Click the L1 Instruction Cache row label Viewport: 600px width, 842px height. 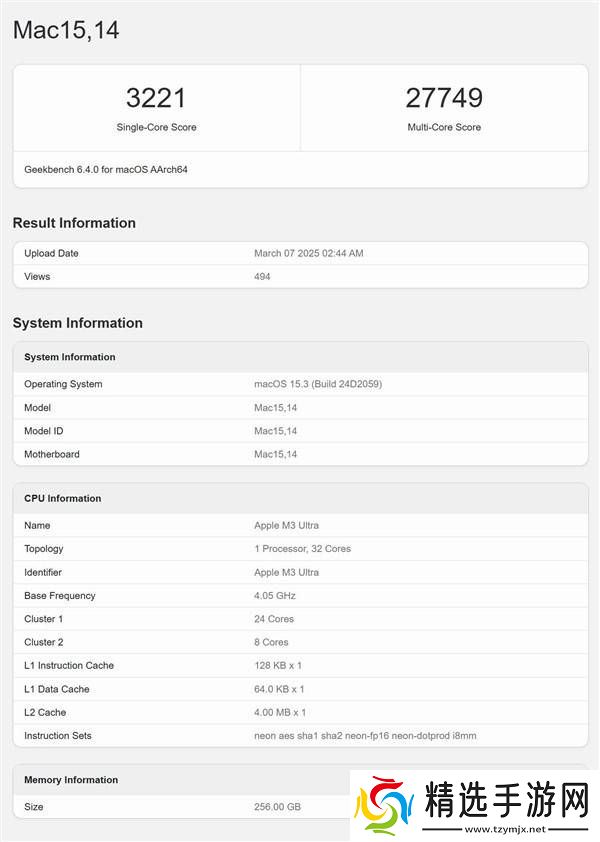(x=69, y=666)
